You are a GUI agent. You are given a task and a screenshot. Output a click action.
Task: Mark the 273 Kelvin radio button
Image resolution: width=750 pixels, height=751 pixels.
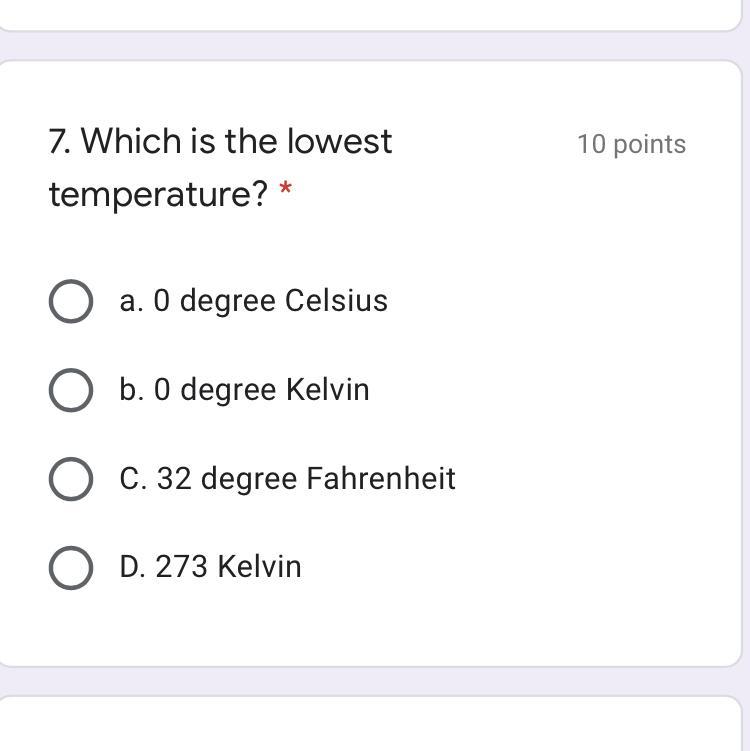tap(71, 567)
